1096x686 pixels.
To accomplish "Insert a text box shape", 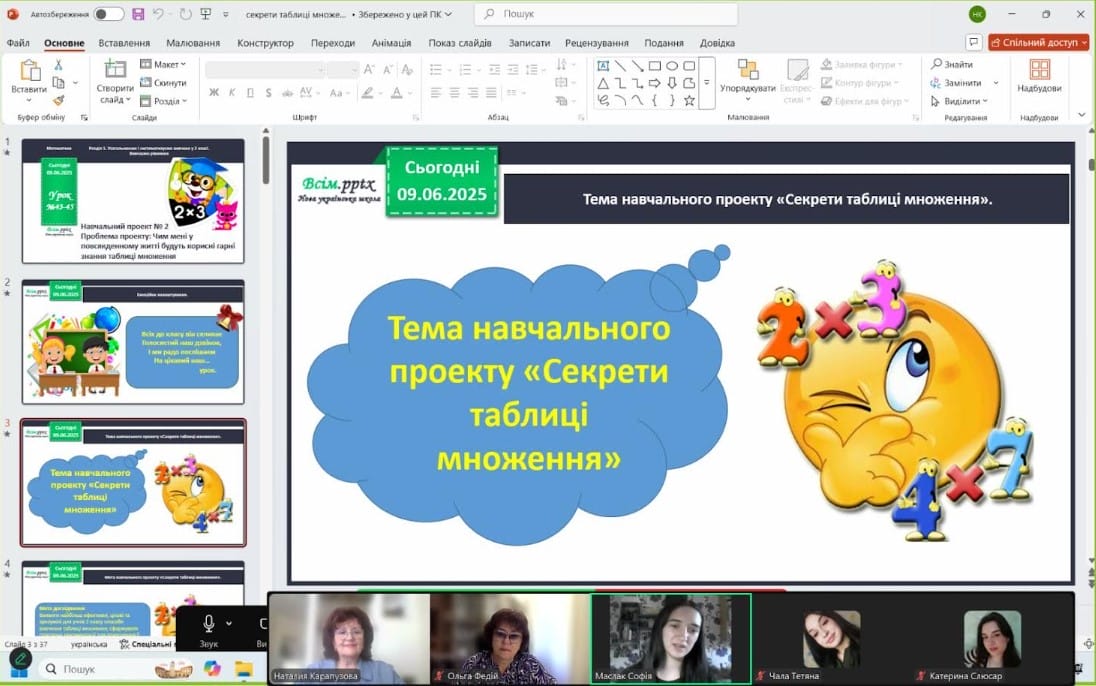I will (603, 66).
